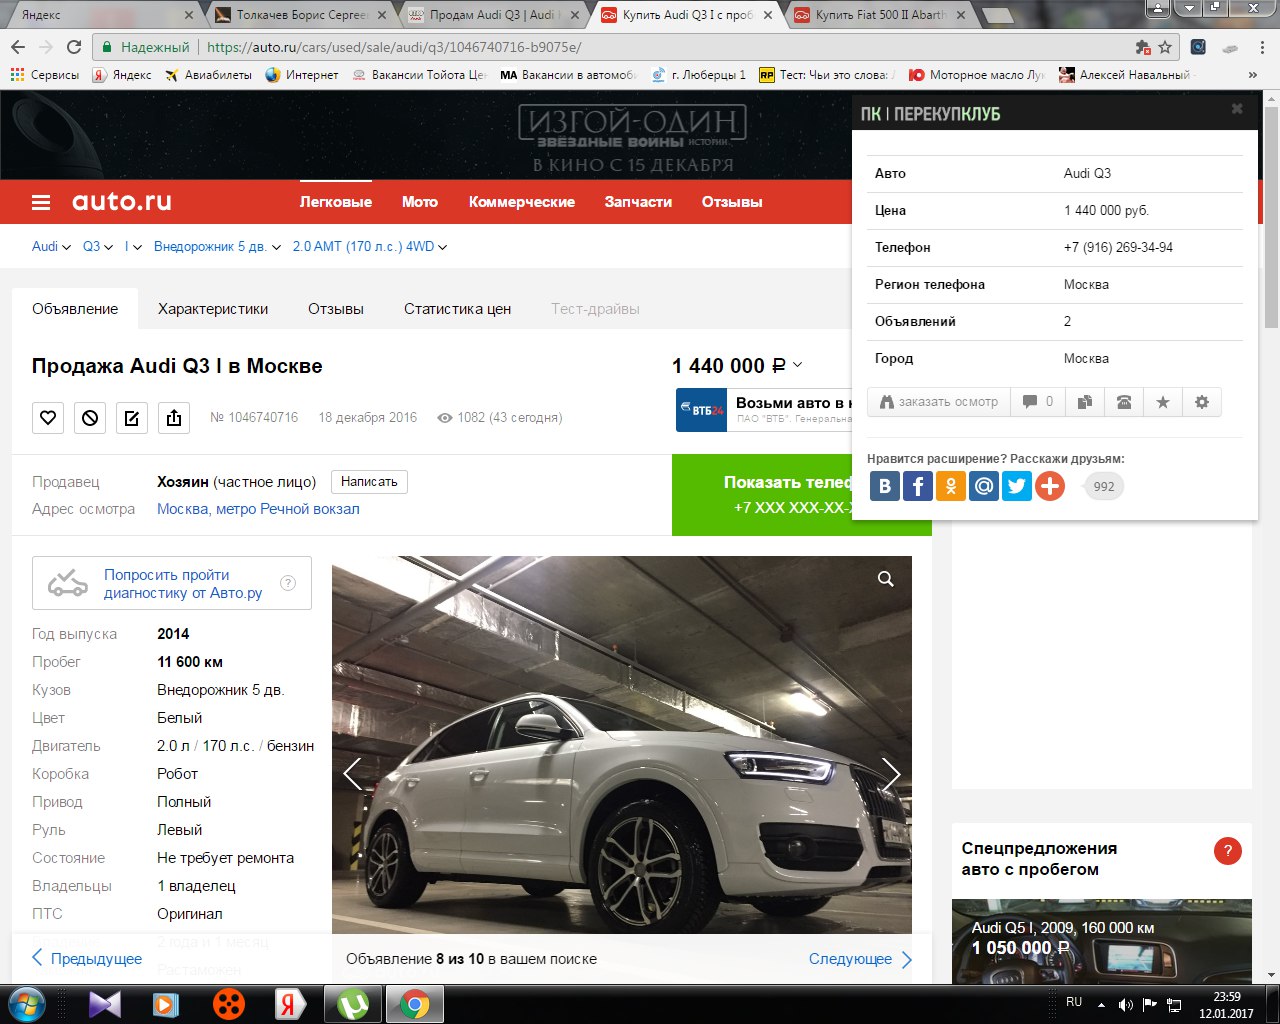The image size is (1280, 1024).
Task: Expand the 2.0 AMT (170 л.с.) 4WD dropdown
Action: pyautogui.click(x=370, y=246)
